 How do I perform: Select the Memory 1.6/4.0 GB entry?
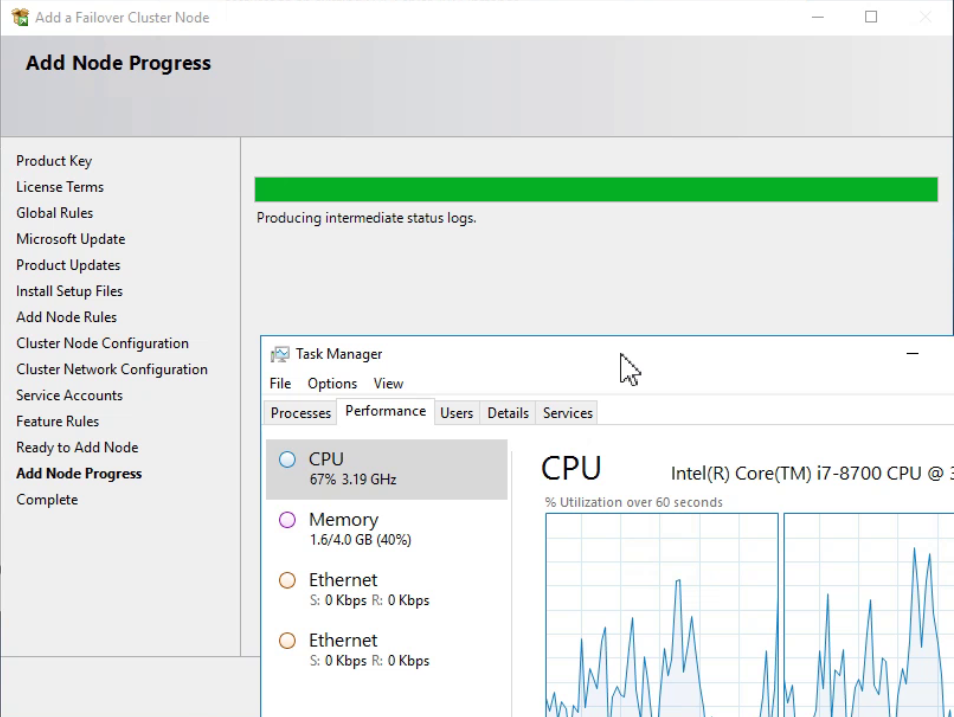pos(386,530)
